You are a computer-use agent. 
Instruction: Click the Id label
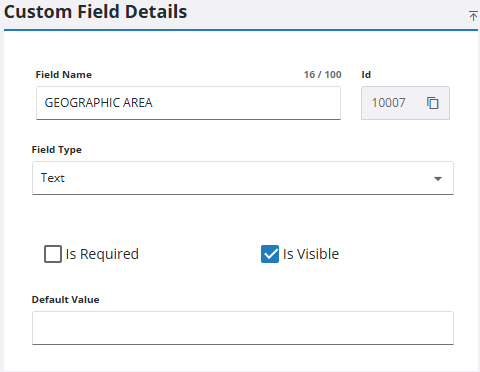(x=366, y=75)
